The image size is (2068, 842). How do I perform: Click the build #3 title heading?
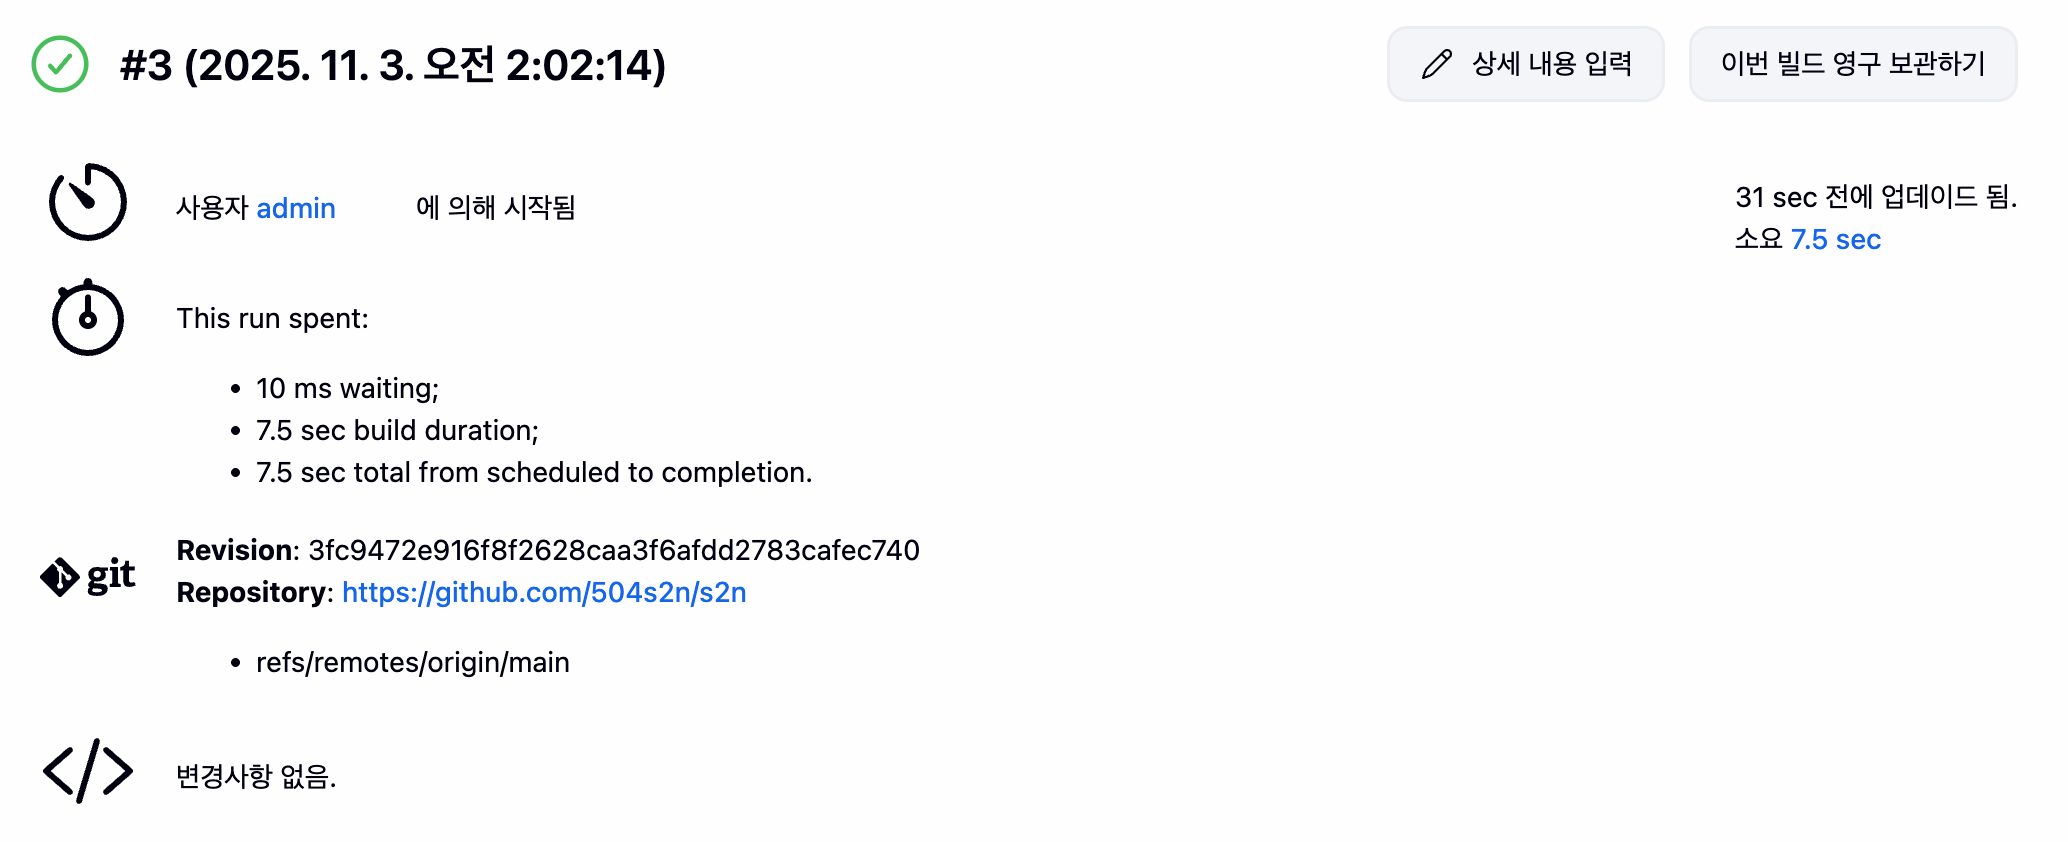pyautogui.click(x=392, y=66)
